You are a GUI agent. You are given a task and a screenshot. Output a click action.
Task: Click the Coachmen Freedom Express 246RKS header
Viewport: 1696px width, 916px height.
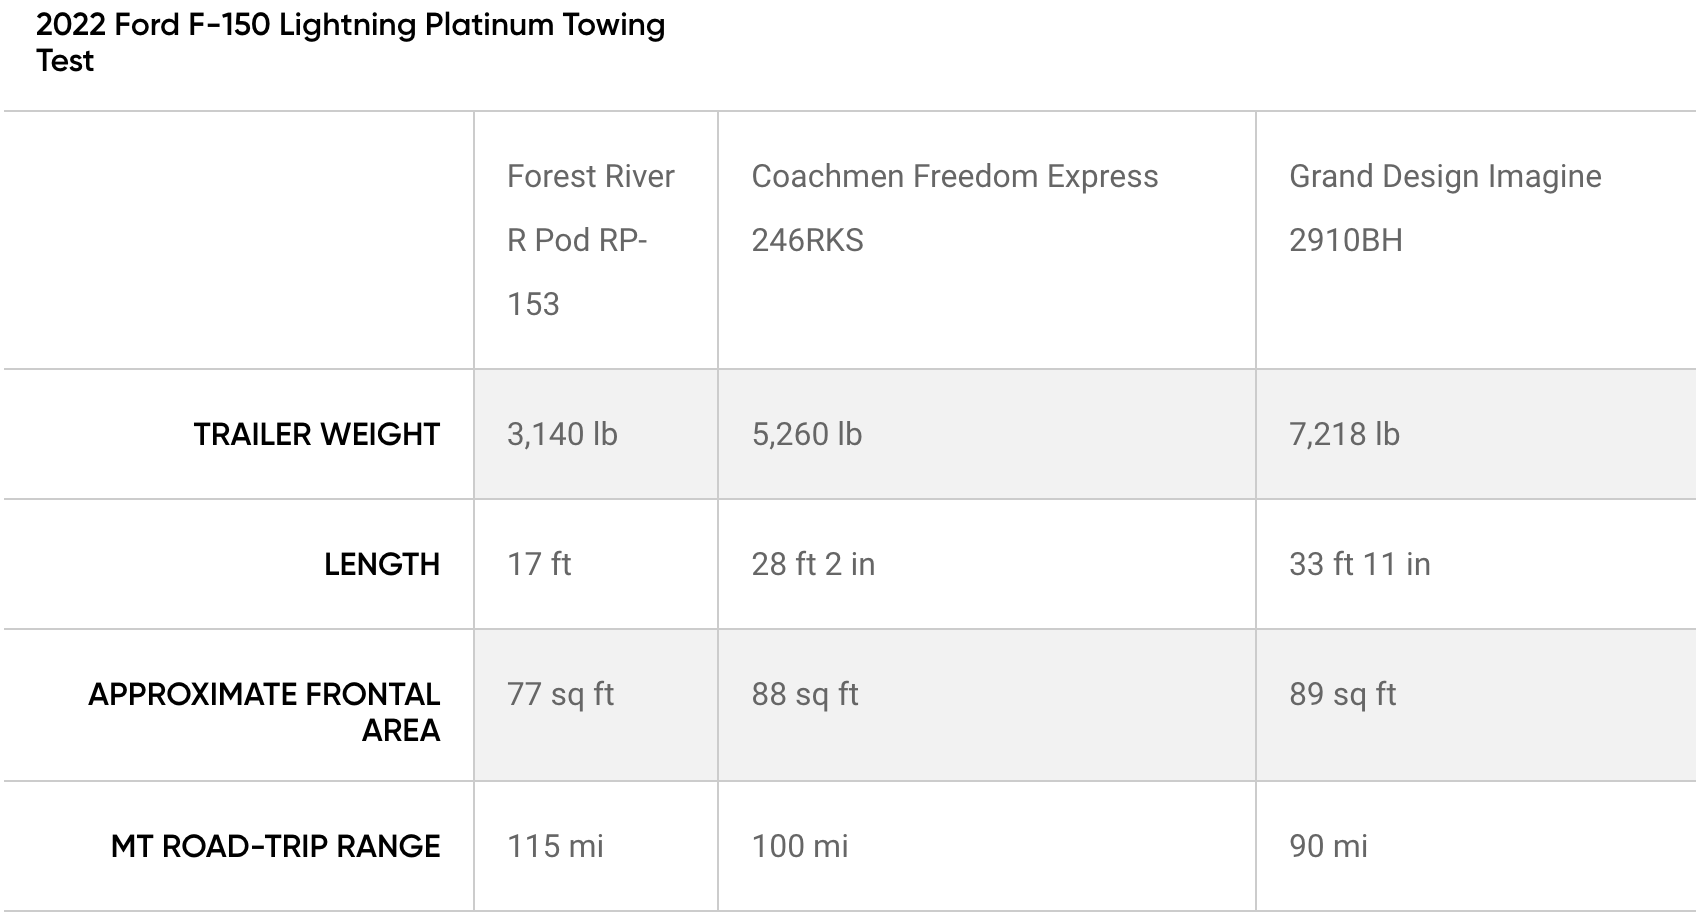pos(954,208)
